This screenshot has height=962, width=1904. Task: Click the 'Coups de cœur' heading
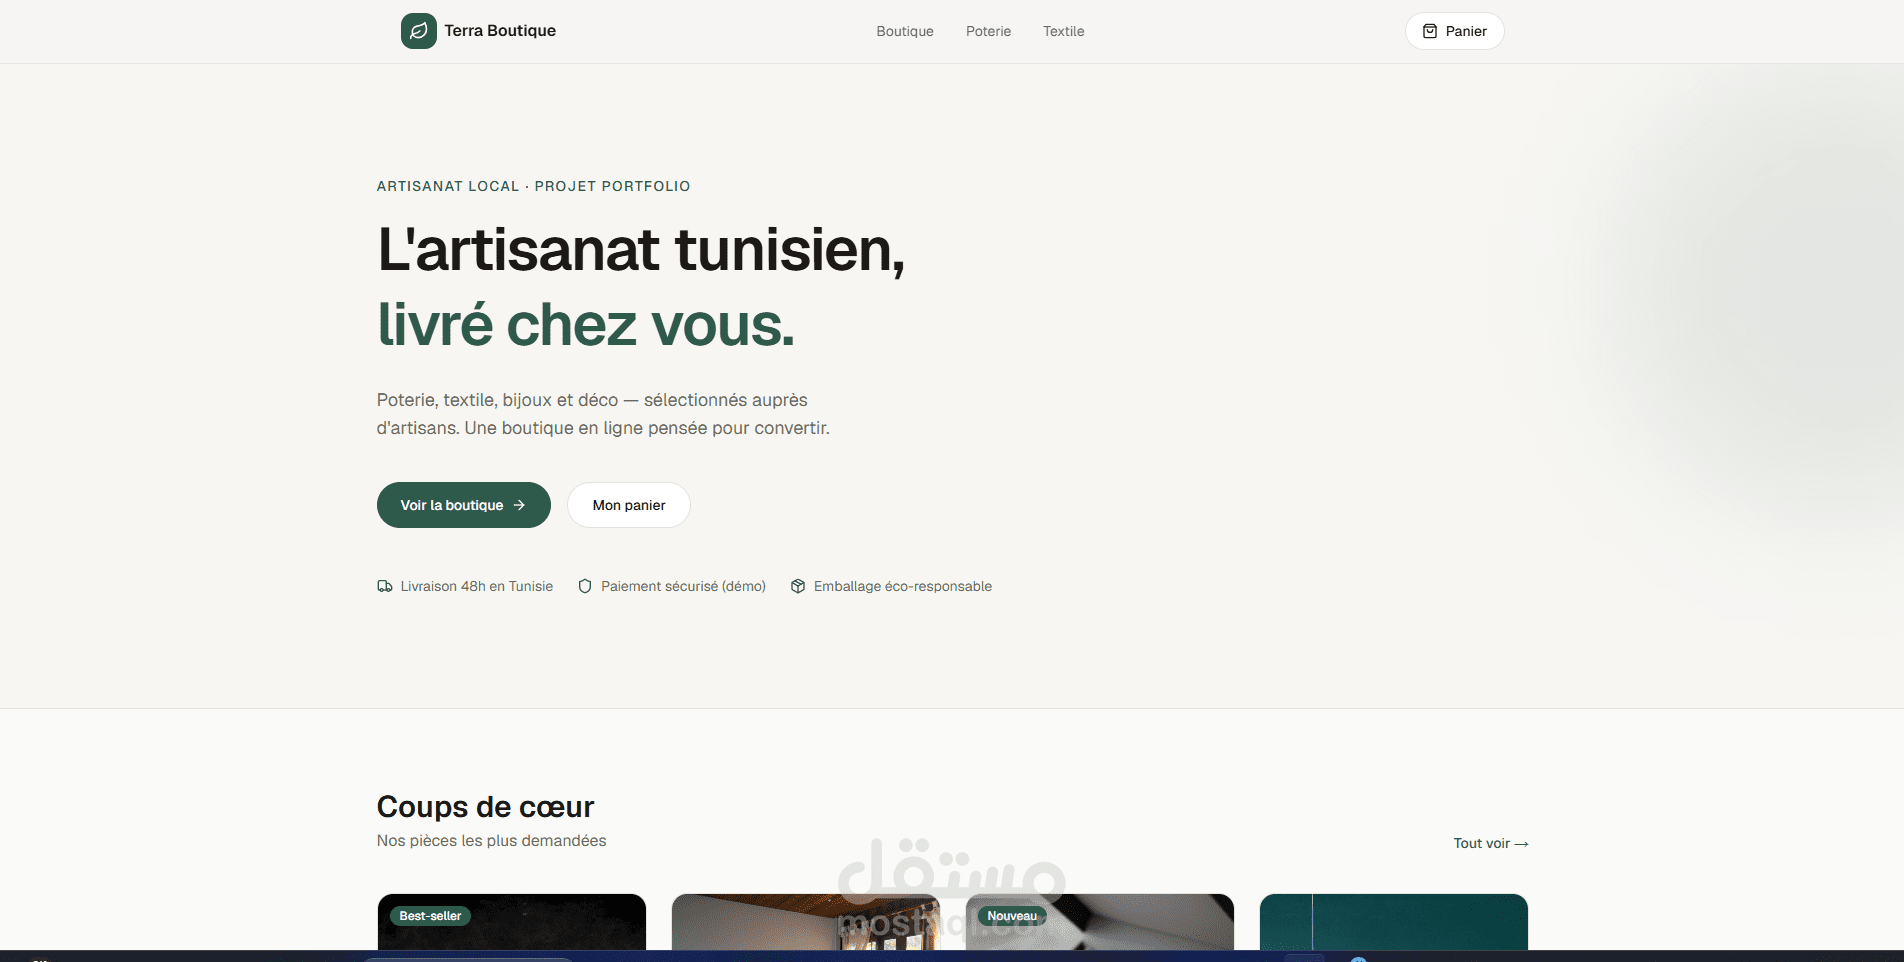click(x=485, y=806)
